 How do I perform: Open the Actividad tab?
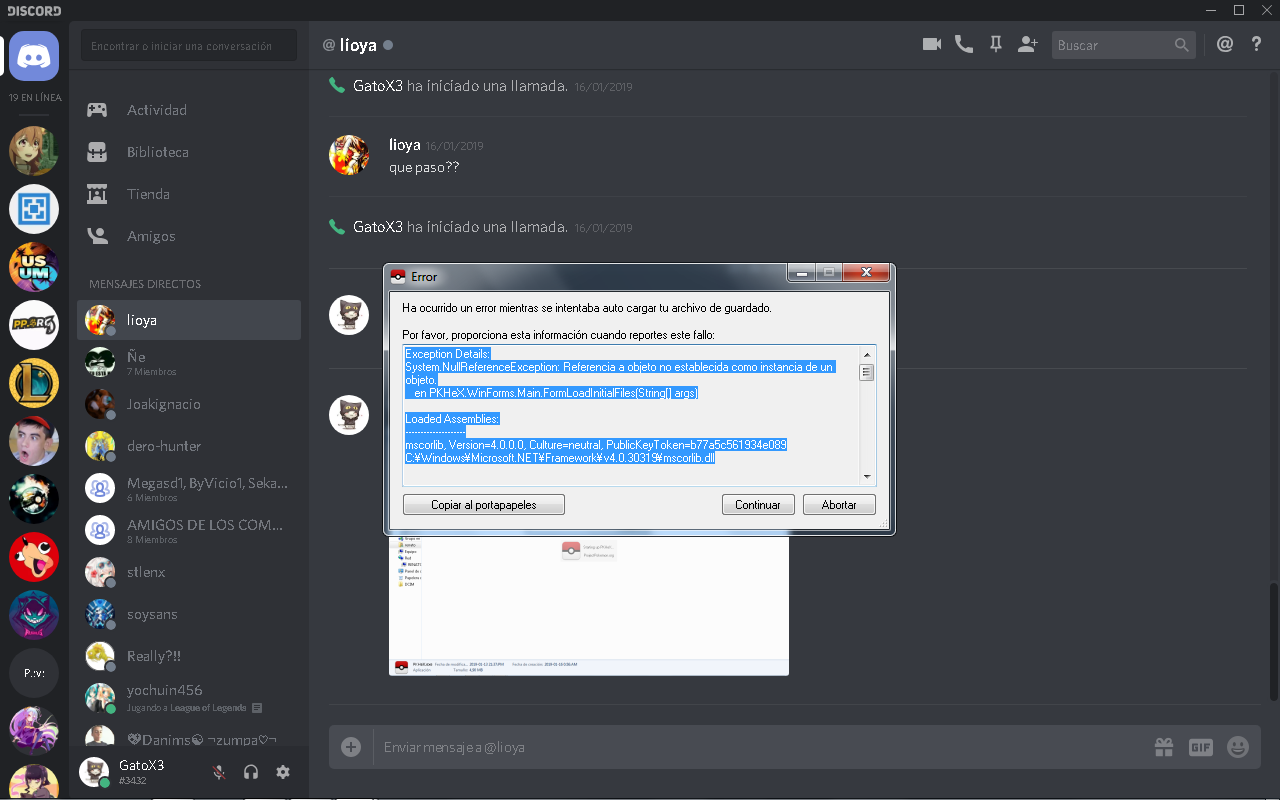pos(157,110)
